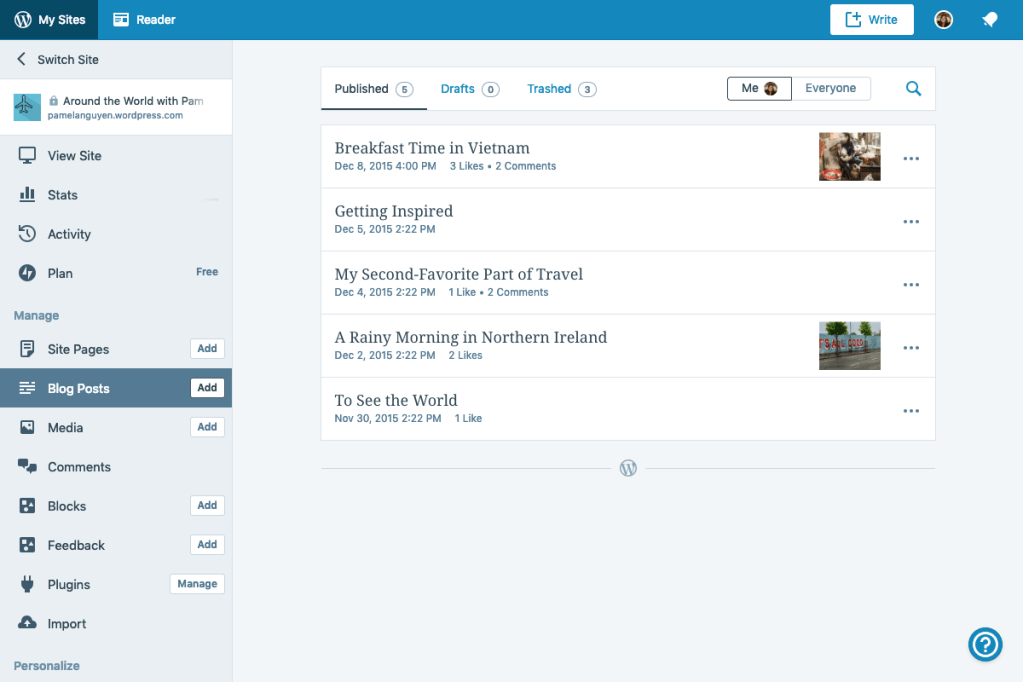Screen dimensions: 1023x682
Task: Click the user profile avatar in top bar
Action: [943, 20]
